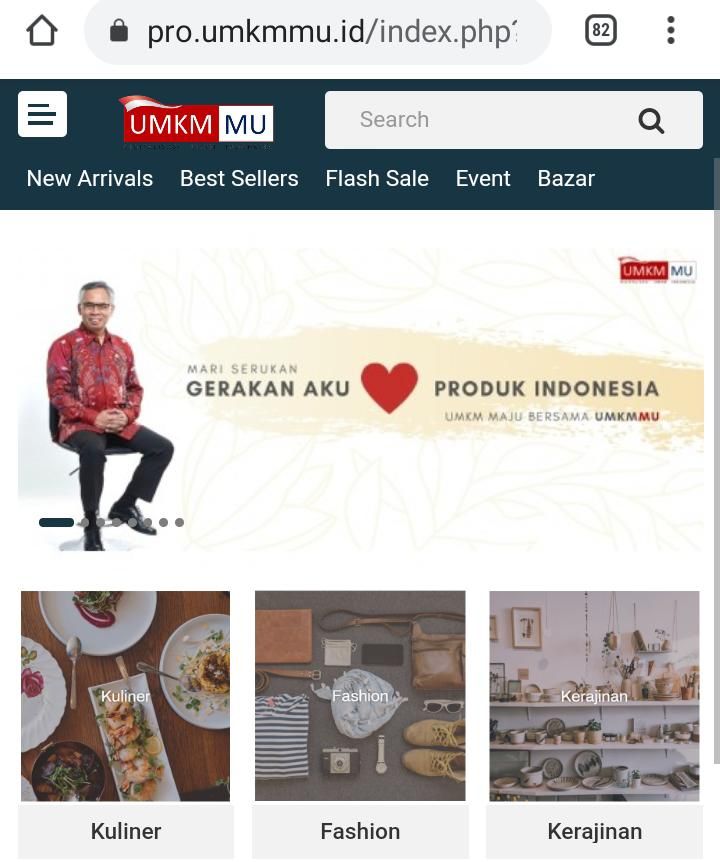The image size is (720, 862).
Task: Open the Event menu item
Action: (483, 179)
